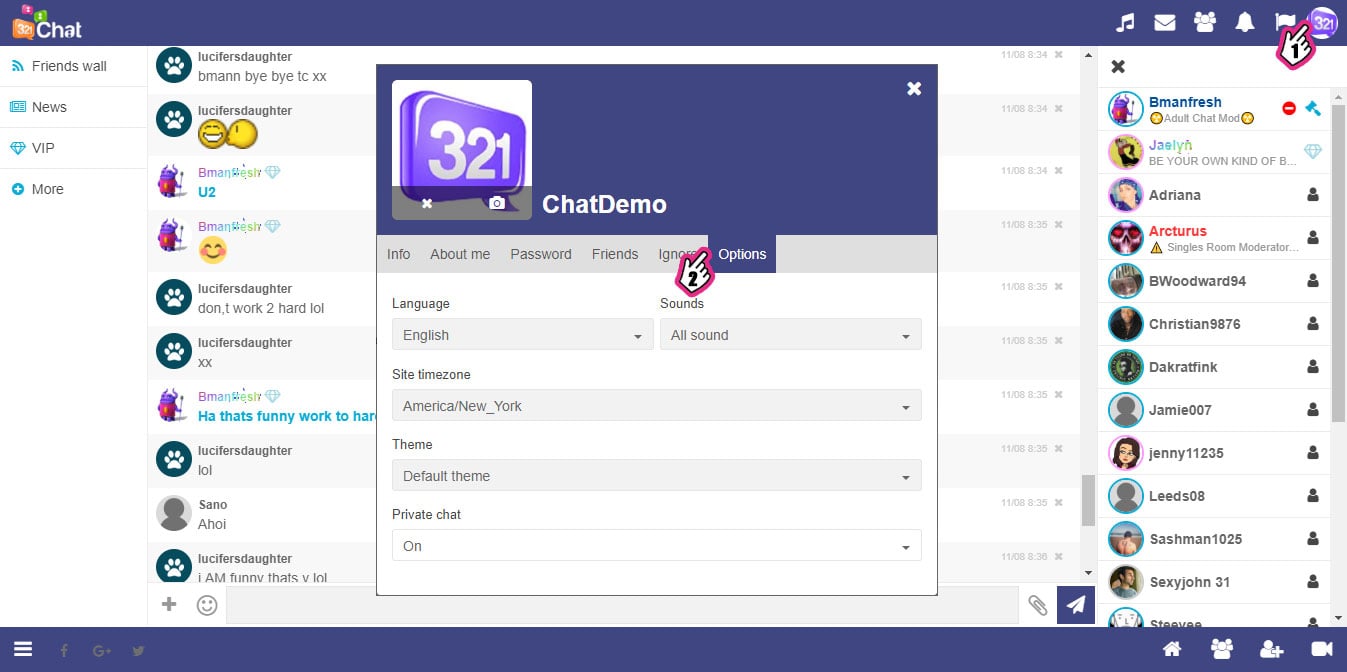Viewport: 1347px width, 672px height.
Task: Open the Site timezone selector
Action: coord(656,405)
